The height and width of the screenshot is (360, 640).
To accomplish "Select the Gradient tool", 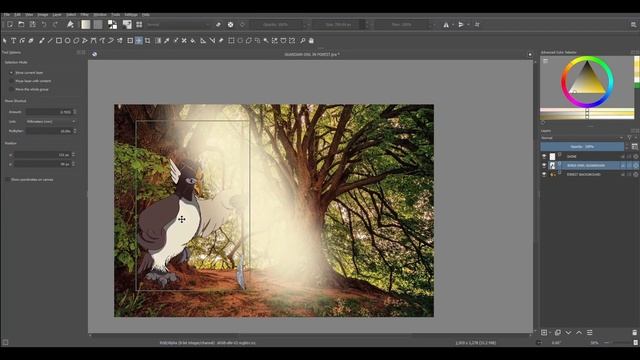I will (x=158, y=41).
